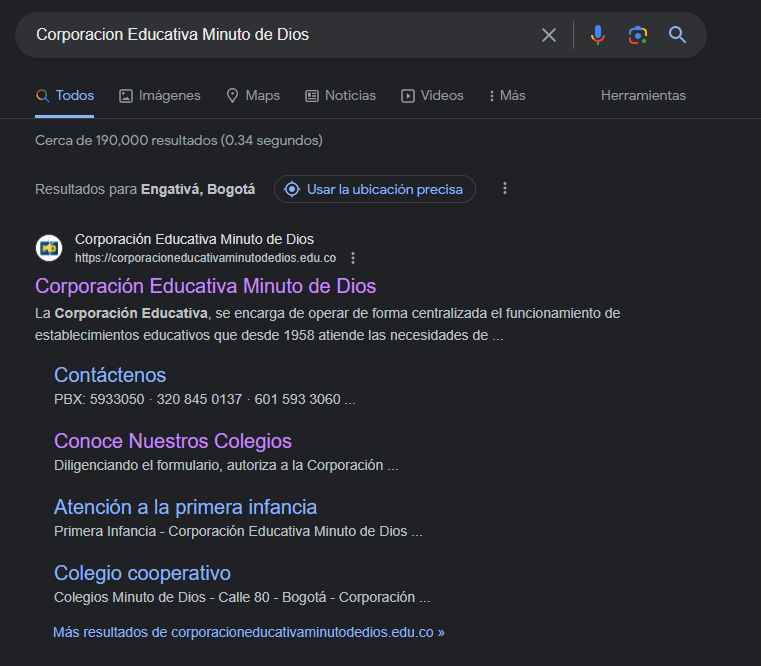Image resolution: width=761 pixels, height=666 pixels.
Task: Click Usar la ubicación precisa
Action: coord(375,189)
